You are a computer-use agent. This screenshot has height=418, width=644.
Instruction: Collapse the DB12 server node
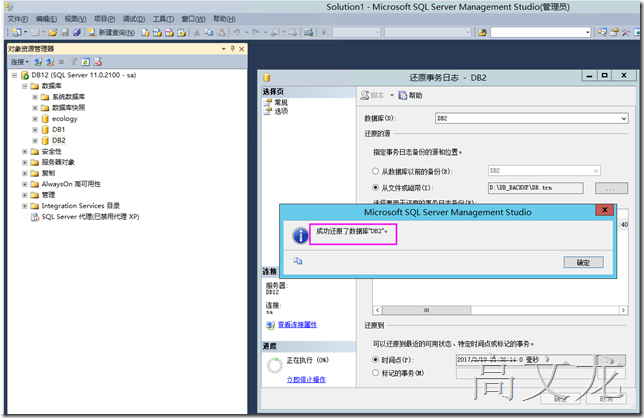point(14,75)
